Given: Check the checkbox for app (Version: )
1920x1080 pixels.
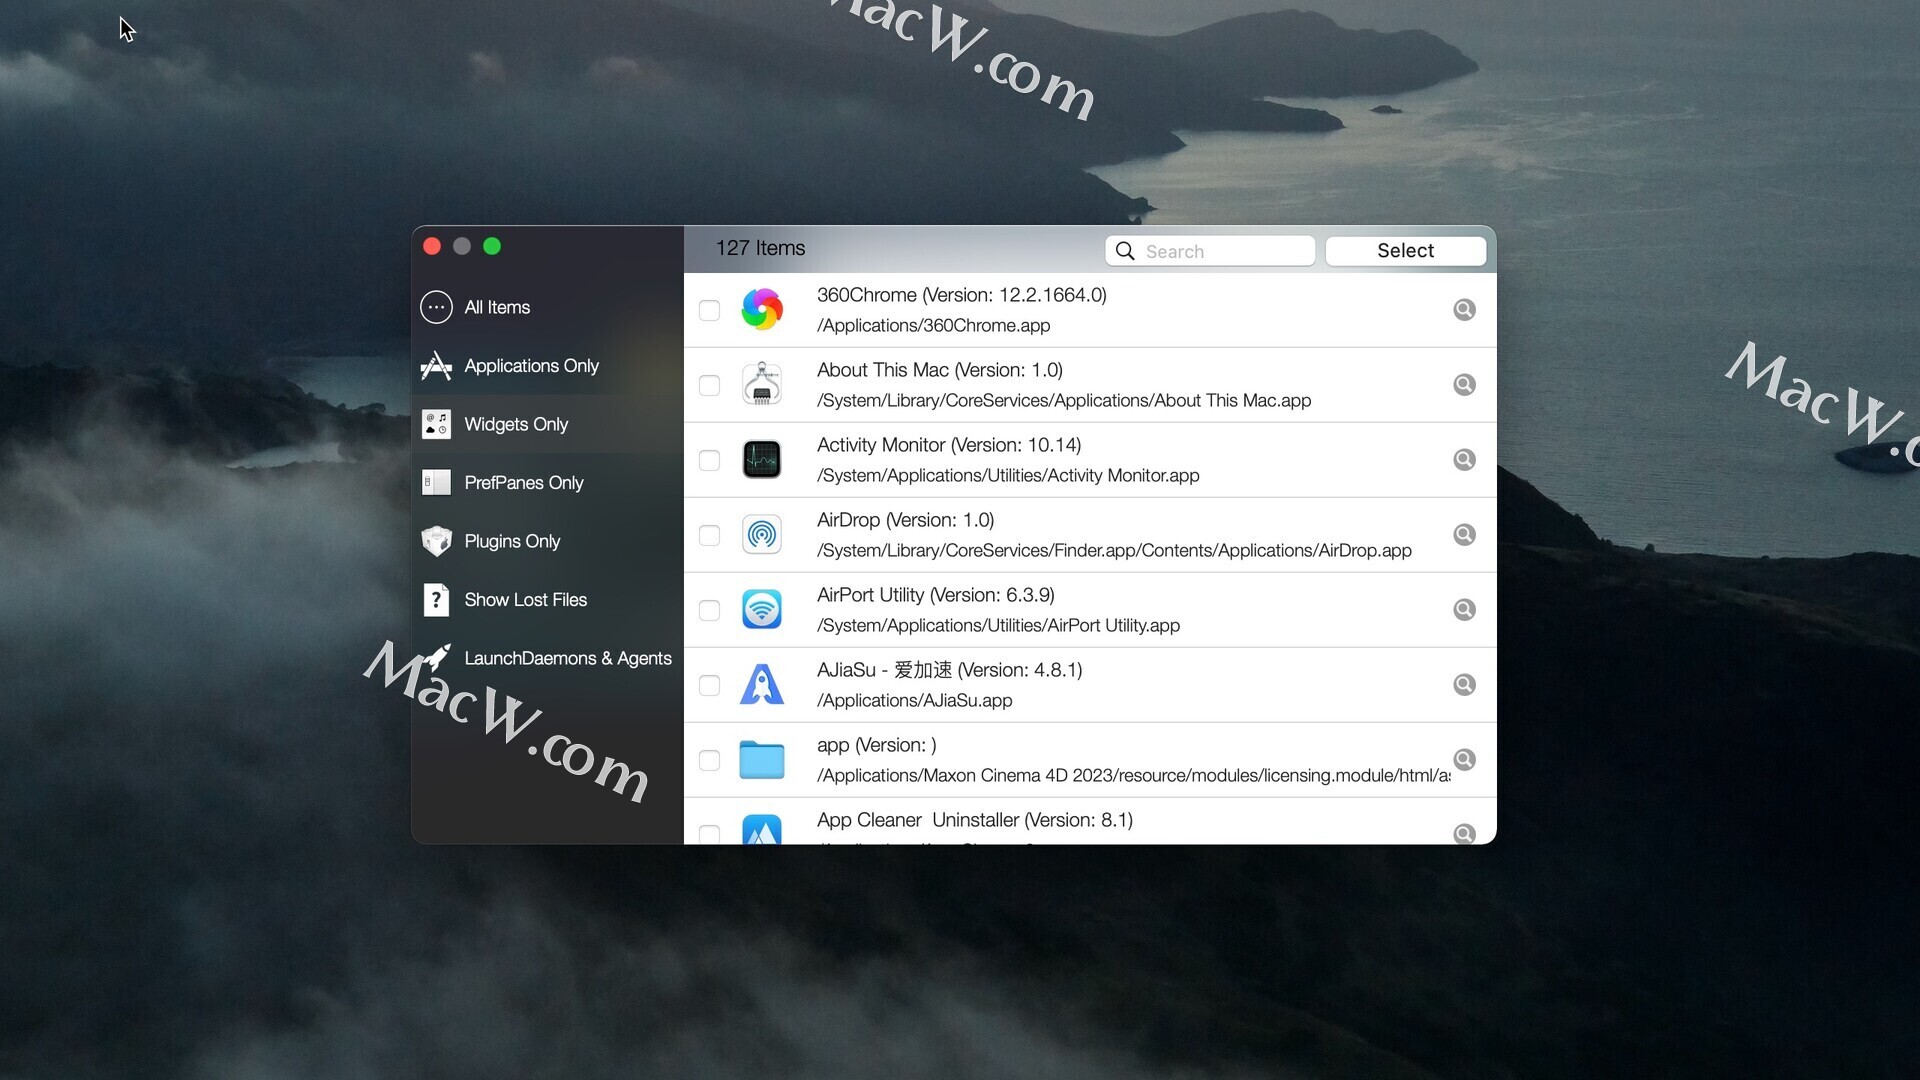Looking at the screenshot, I should pyautogui.click(x=709, y=760).
